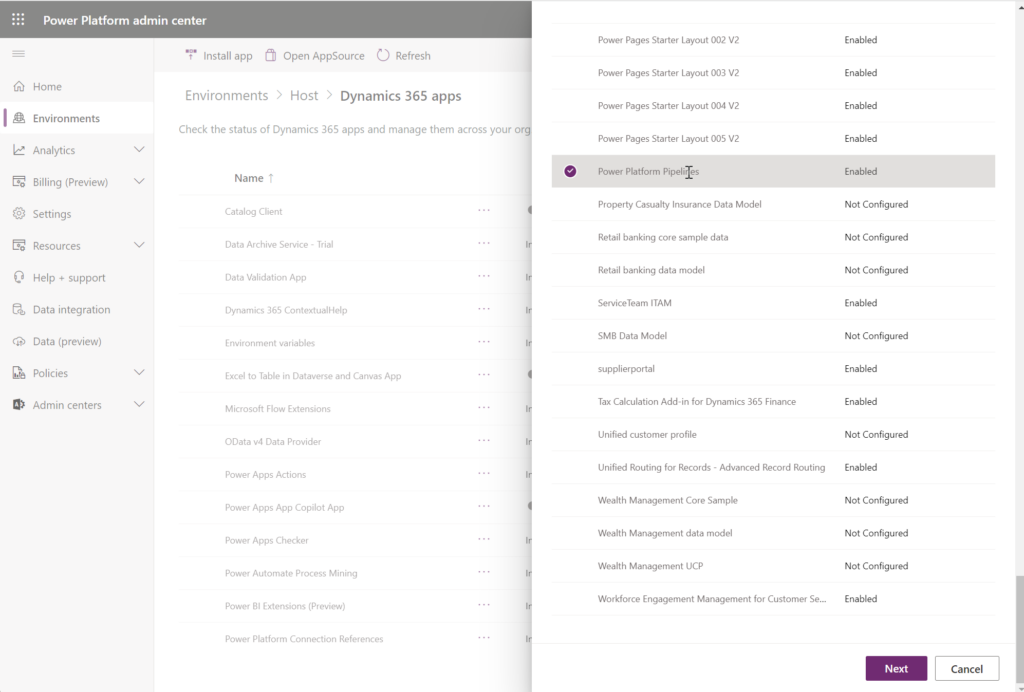Select Workforce Engagement Management for Customer Se... row
This screenshot has height=692, width=1024.
[x=773, y=599]
